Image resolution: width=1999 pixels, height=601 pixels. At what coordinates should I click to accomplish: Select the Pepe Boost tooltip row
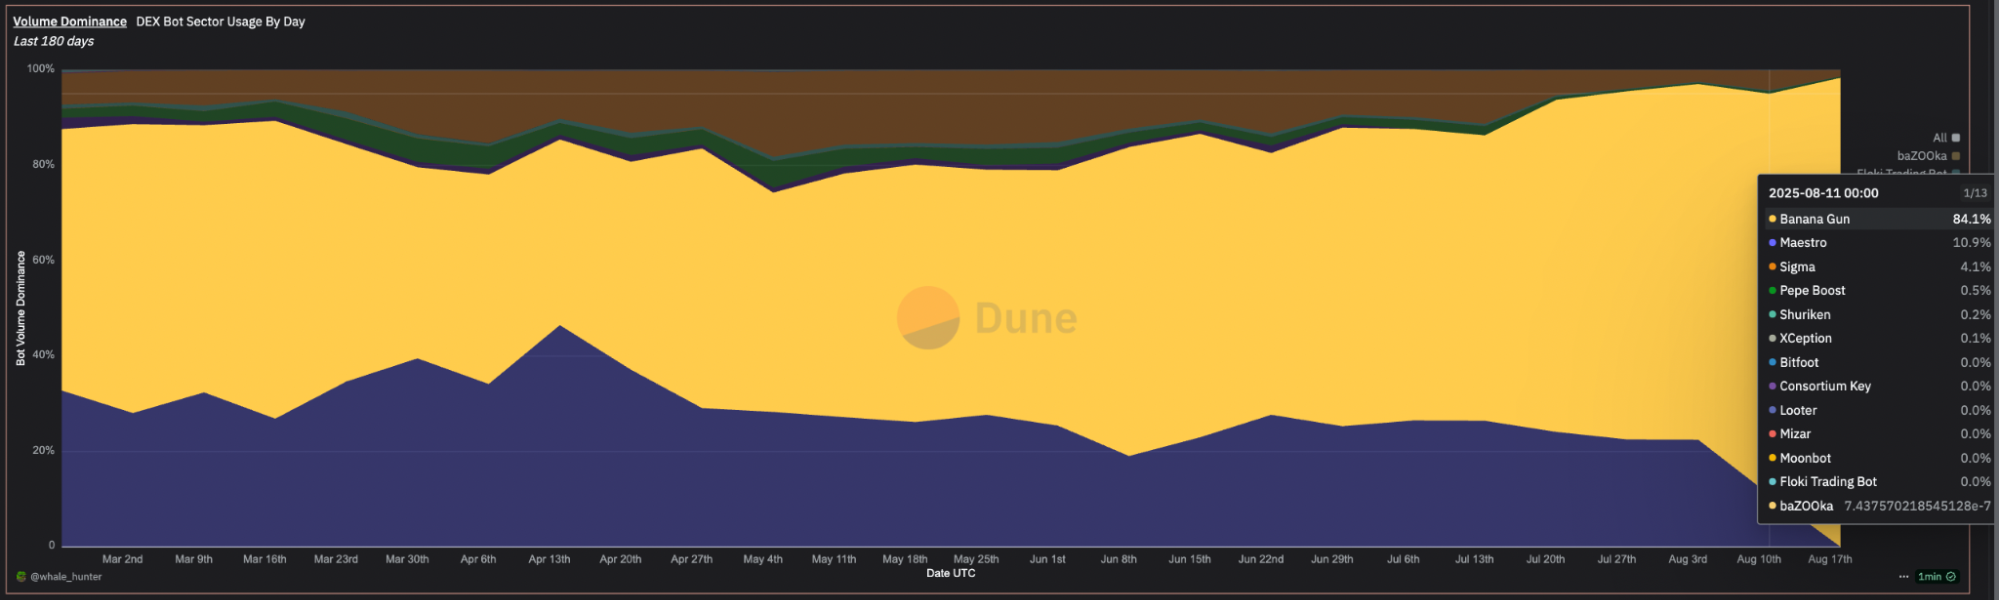[1878, 291]
